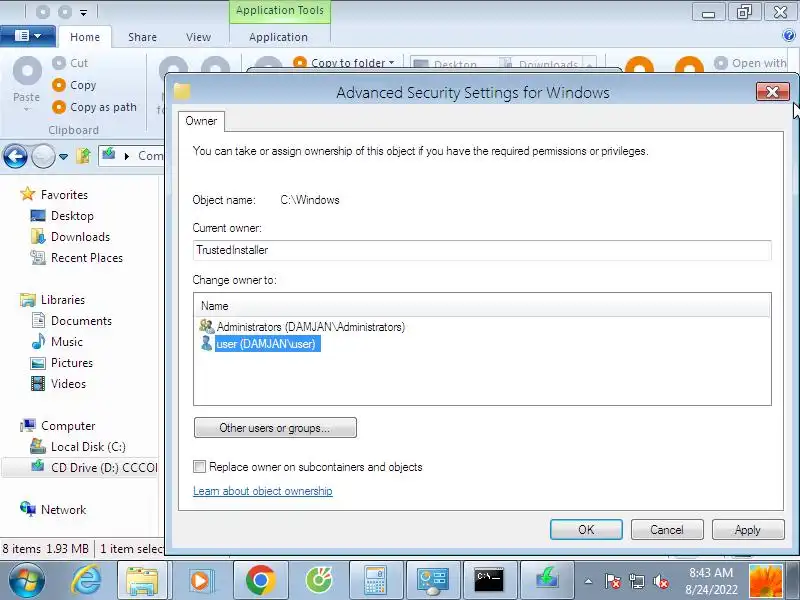
Task: Open the blue File menu button
Action: pos(28,36)
